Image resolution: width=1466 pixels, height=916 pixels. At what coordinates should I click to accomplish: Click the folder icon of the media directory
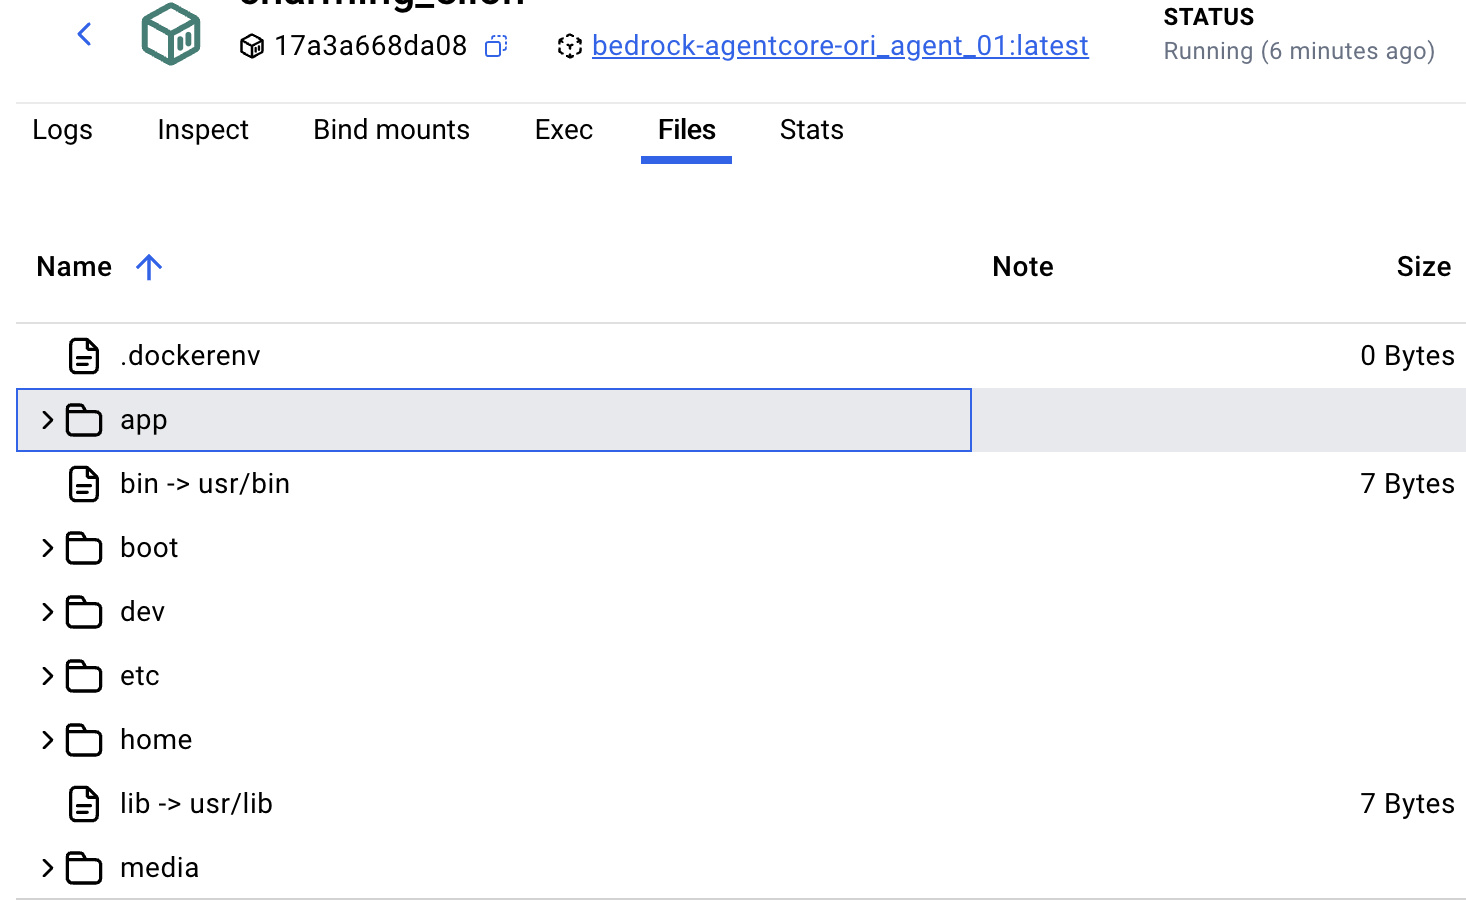click(84, 868)
